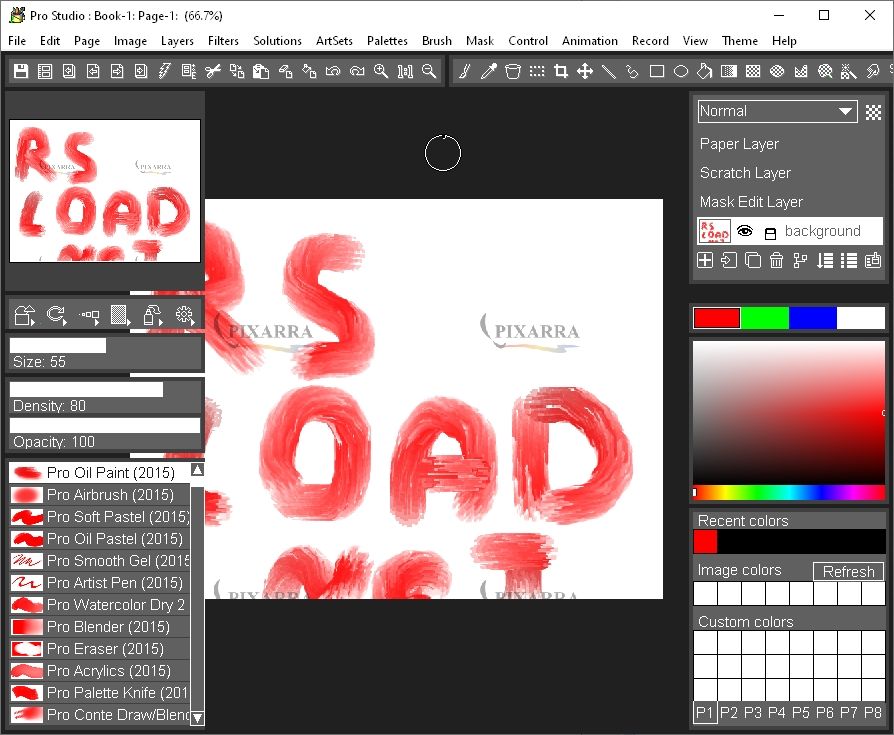Set zoom to 1:1 icon
This screenshot has height=735, width=894.
(x=405, y=71)
